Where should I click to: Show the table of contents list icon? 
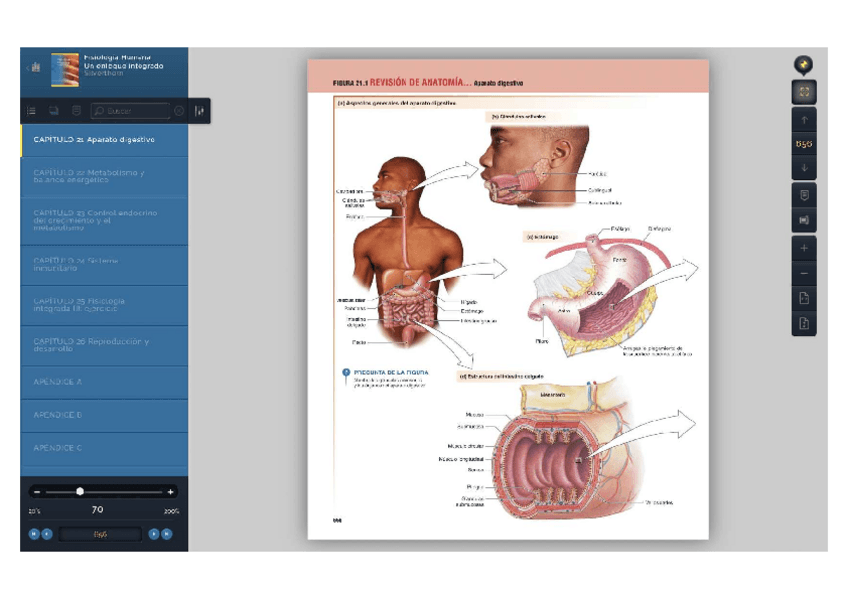[x=31, y=111]
